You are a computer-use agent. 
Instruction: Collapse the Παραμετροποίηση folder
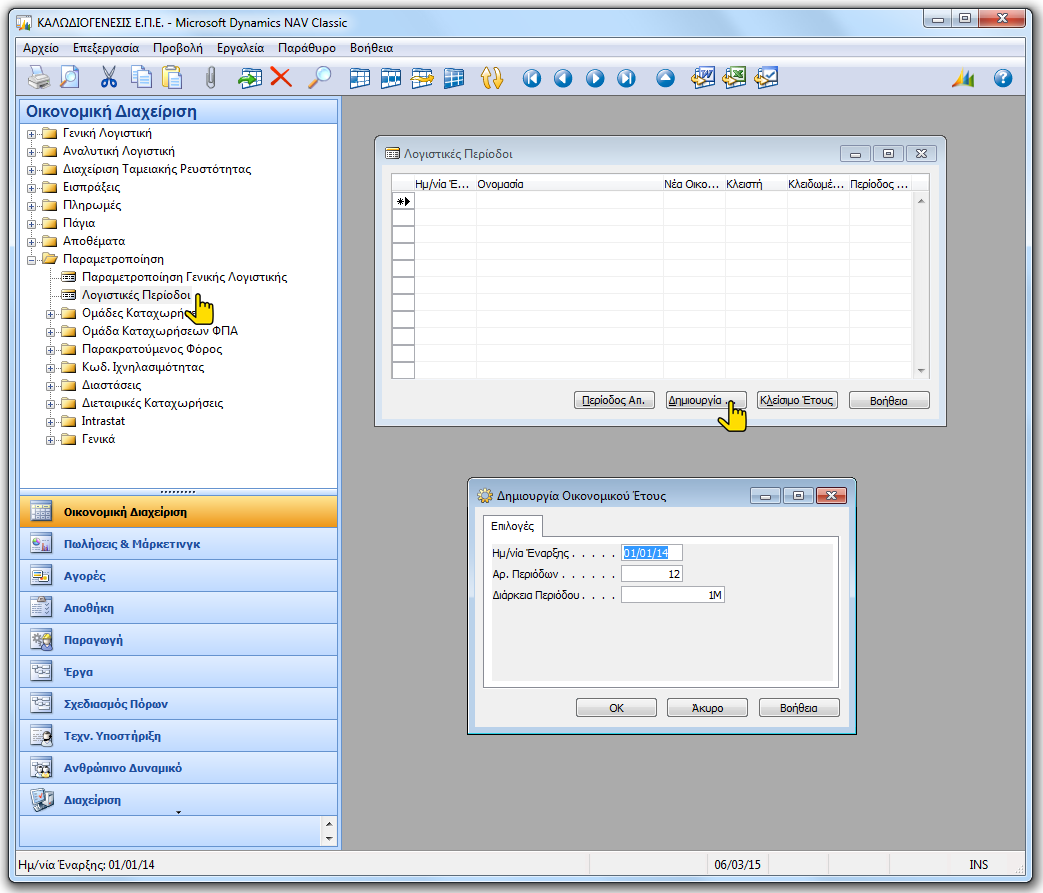(31, 260)
